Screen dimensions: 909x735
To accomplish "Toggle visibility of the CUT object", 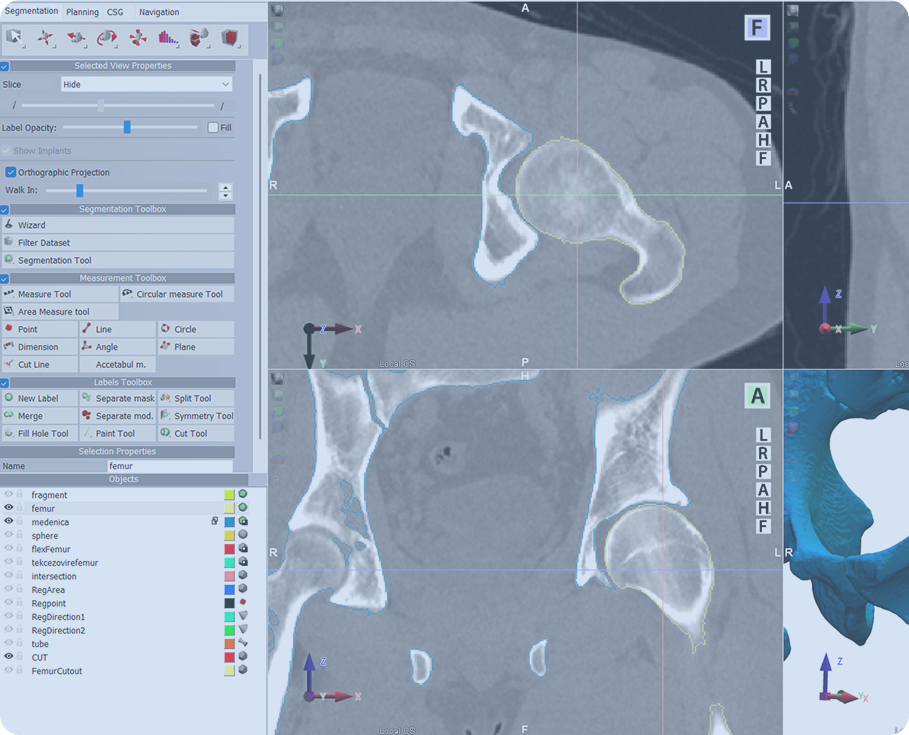I will pyautogui.click(x=9, y=657).
